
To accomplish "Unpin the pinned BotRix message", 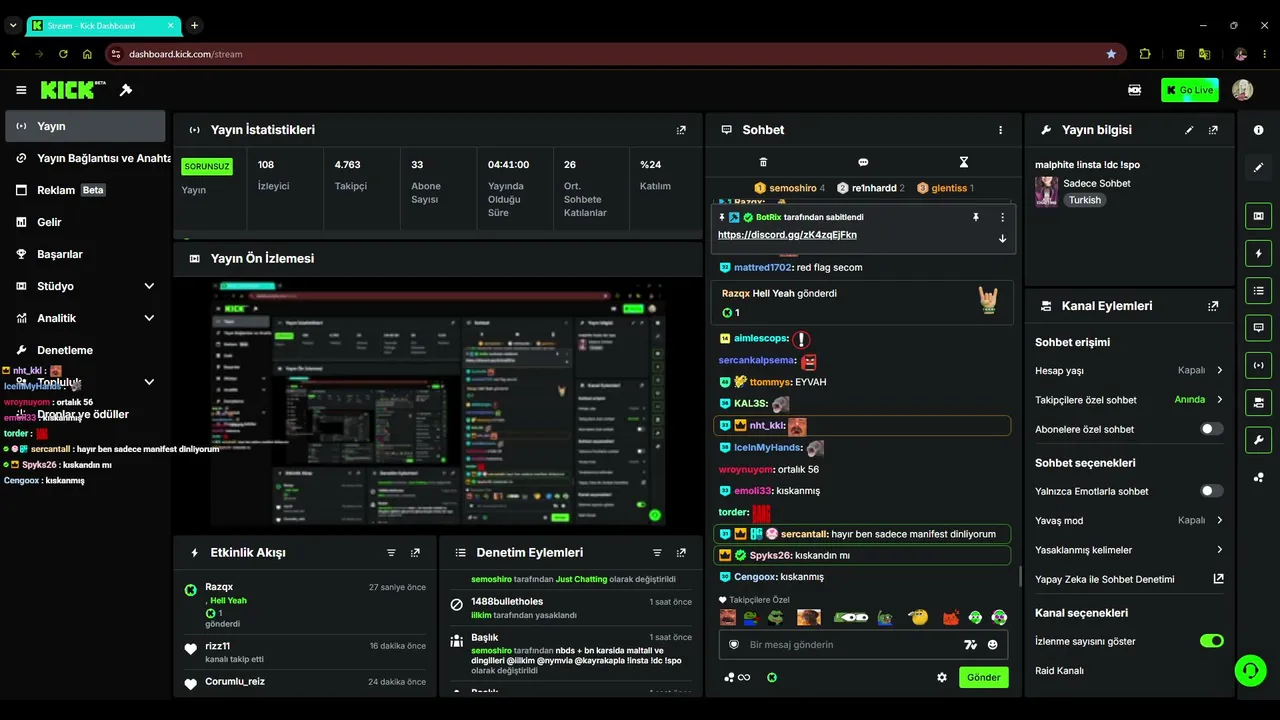I will point(976,217).
